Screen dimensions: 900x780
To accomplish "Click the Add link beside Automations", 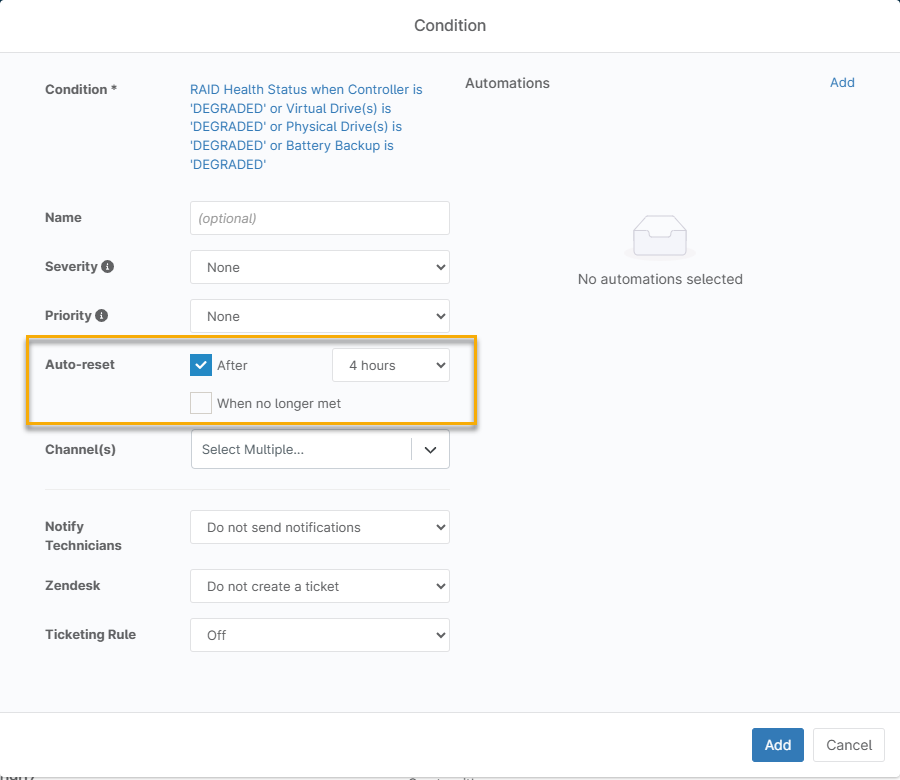I will click(842, 83).
